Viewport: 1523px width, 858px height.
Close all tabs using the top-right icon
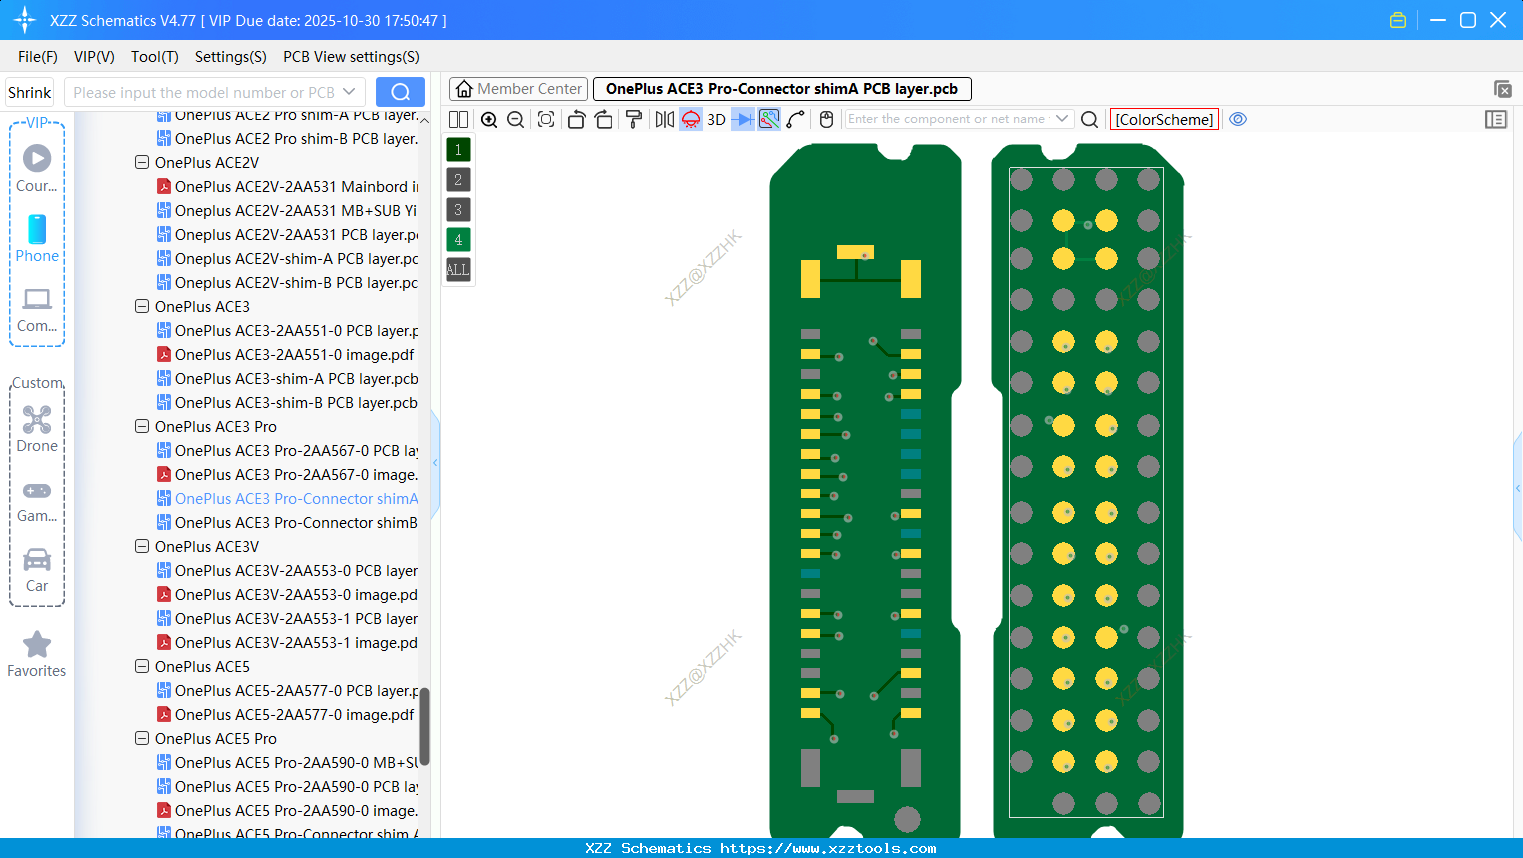pos(1502,89)
